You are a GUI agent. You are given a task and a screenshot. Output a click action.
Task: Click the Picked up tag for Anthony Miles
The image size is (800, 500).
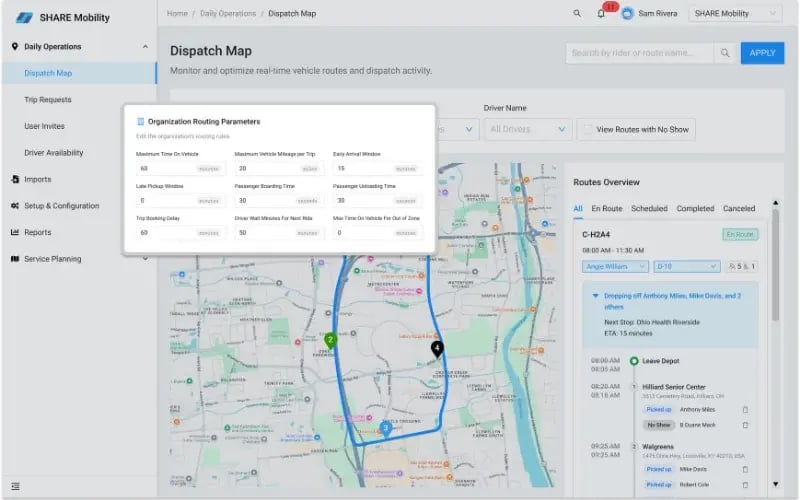[x=659, y=410]
